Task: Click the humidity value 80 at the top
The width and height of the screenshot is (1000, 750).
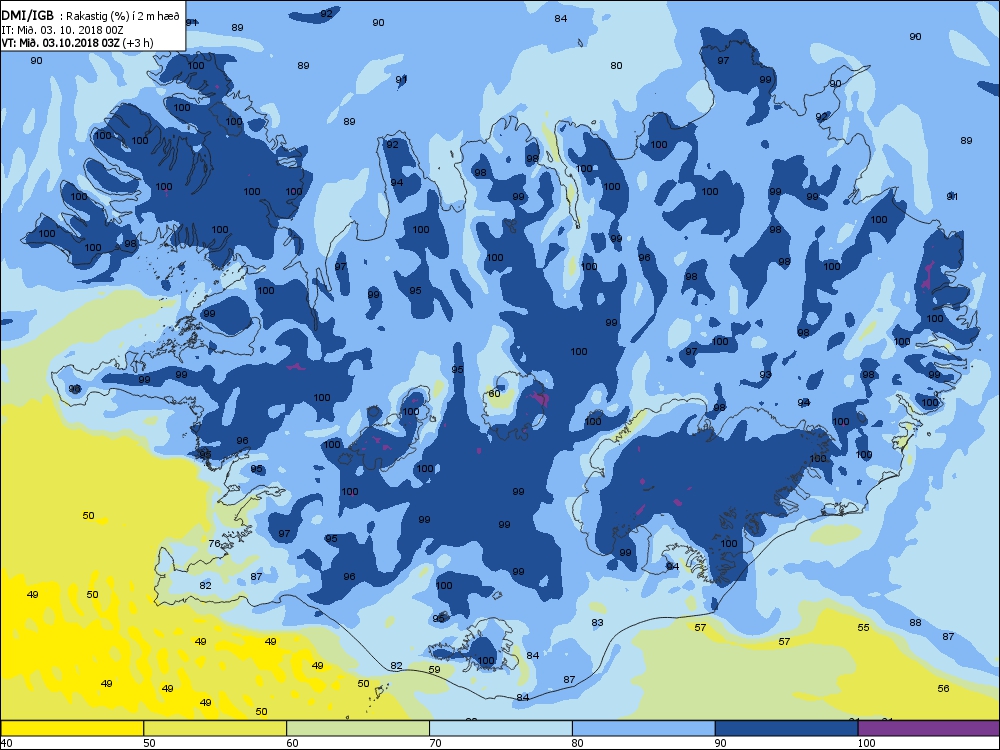Action: [616, 66]
